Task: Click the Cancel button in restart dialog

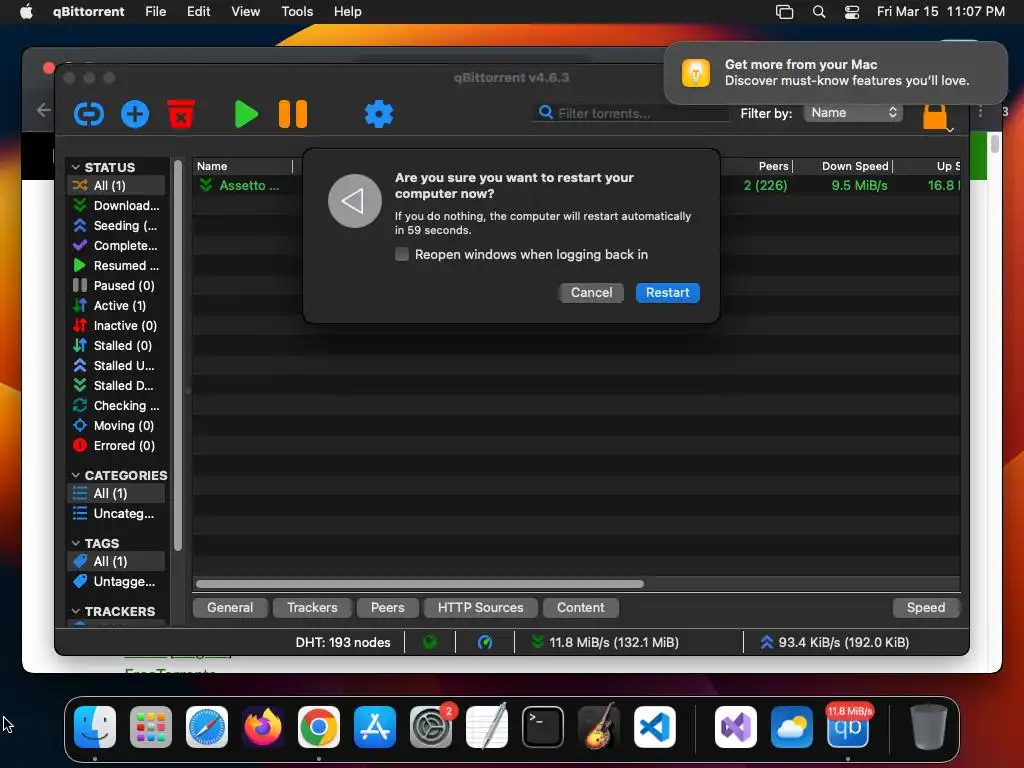Action: pos(592,293)
